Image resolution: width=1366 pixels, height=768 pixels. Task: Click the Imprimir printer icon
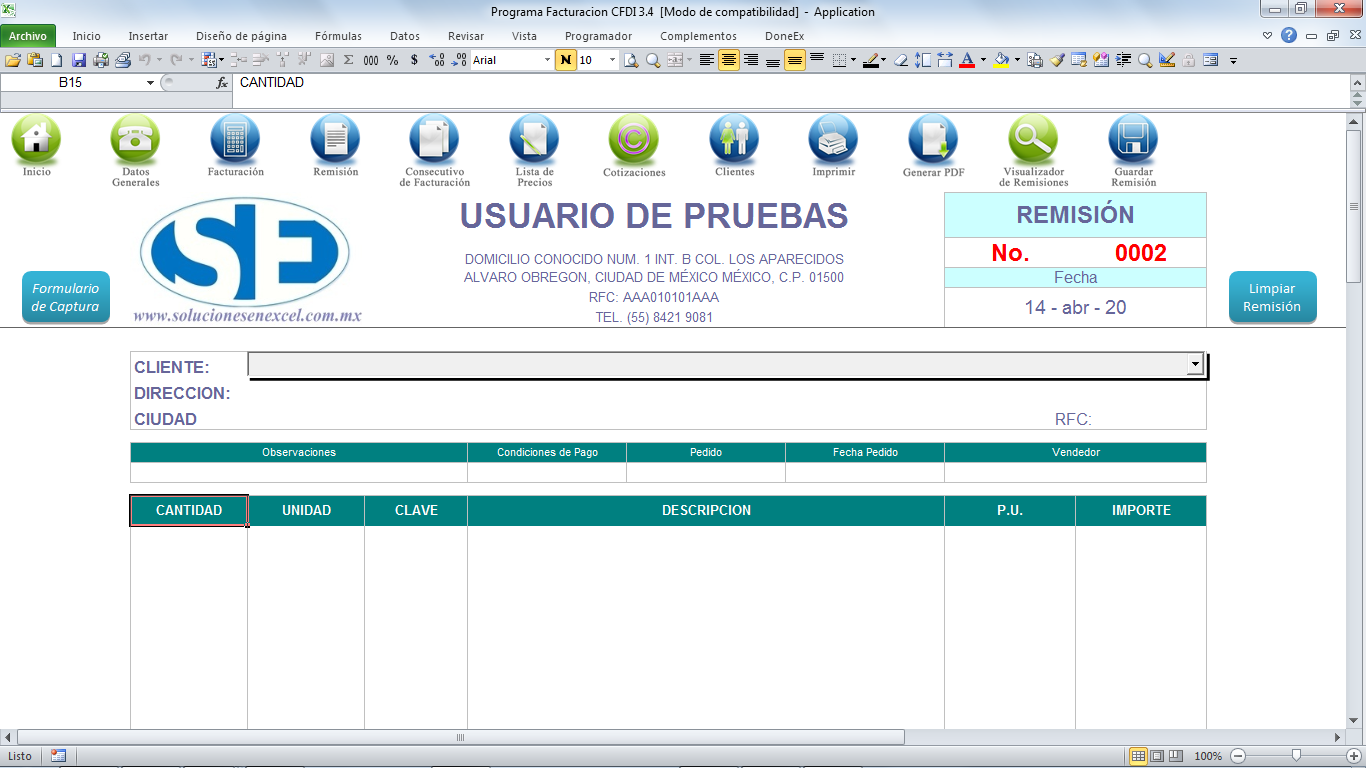coord(833,138)
